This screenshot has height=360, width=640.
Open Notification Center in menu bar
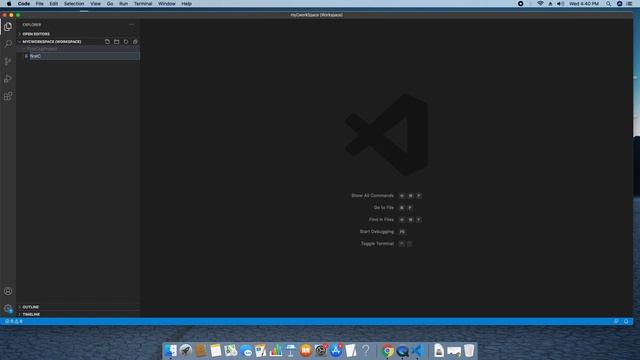629,4
